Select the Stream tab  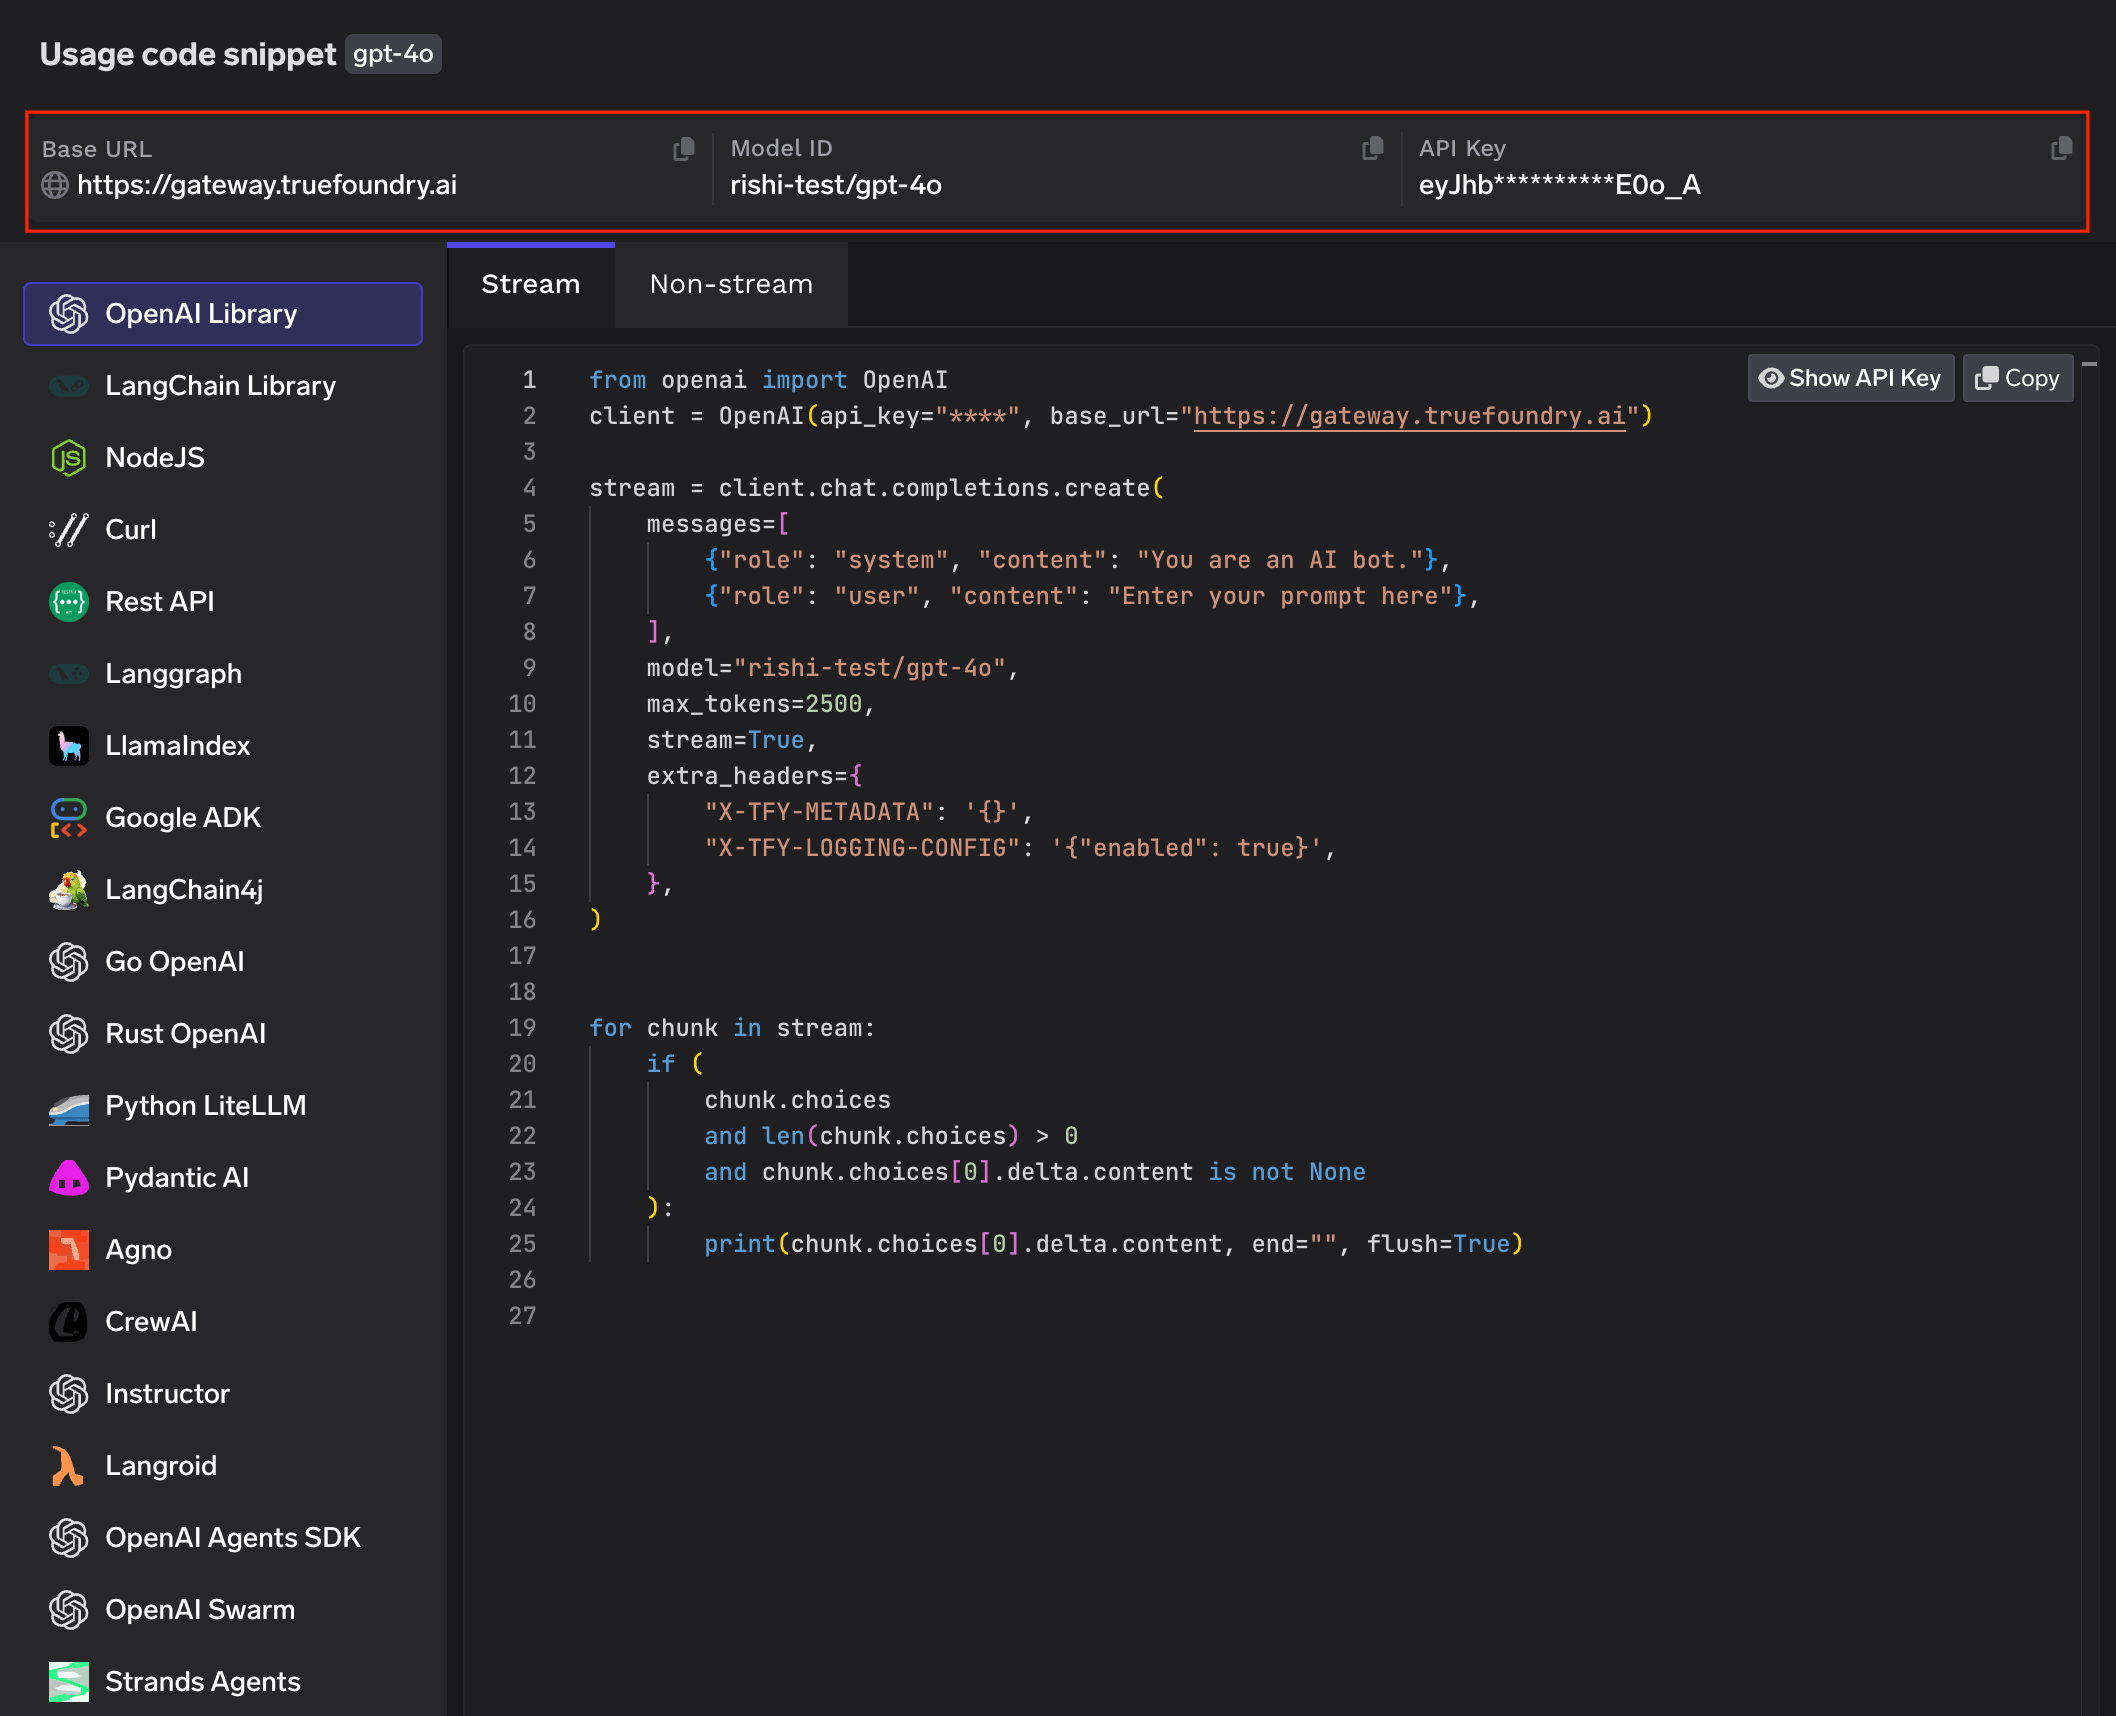[x=530, y=284]
